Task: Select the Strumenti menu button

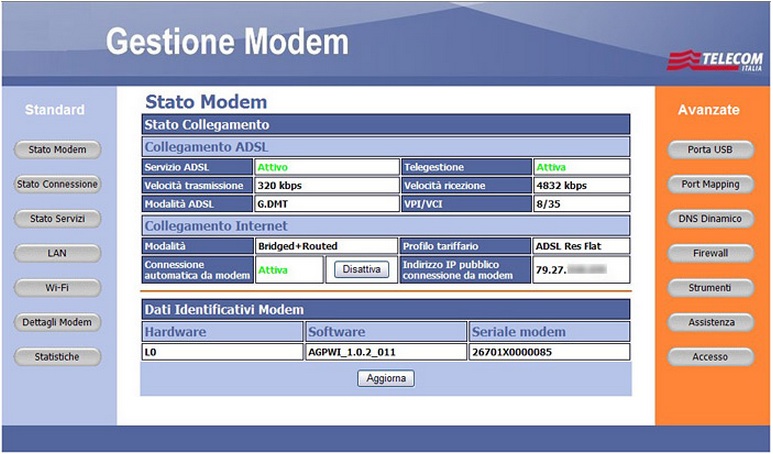Action: click(710, 288)
